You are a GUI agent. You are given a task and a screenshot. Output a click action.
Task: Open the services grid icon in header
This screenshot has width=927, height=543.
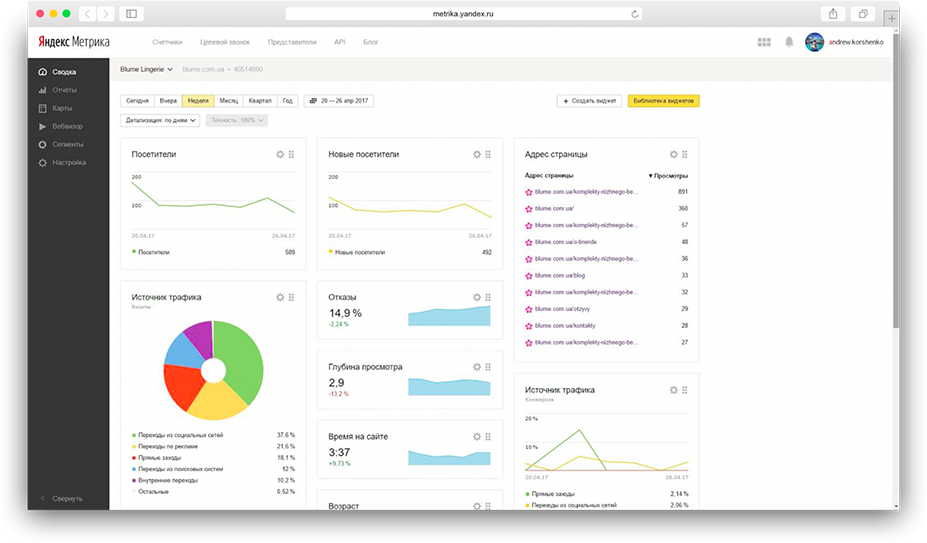click(764, 42)
